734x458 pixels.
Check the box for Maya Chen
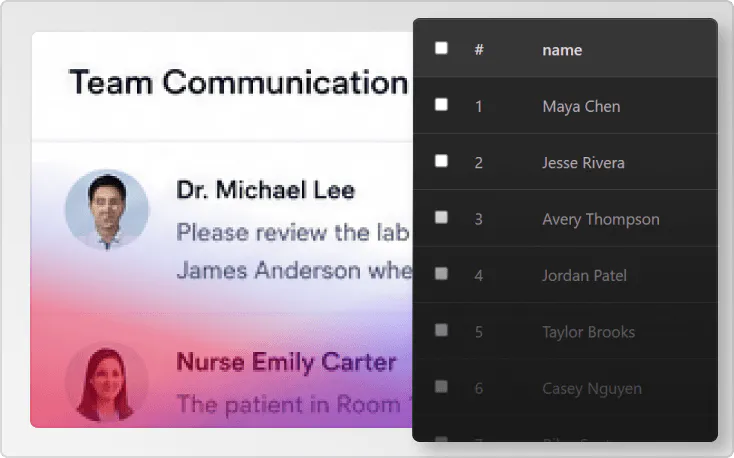click(x=441, y=105)
